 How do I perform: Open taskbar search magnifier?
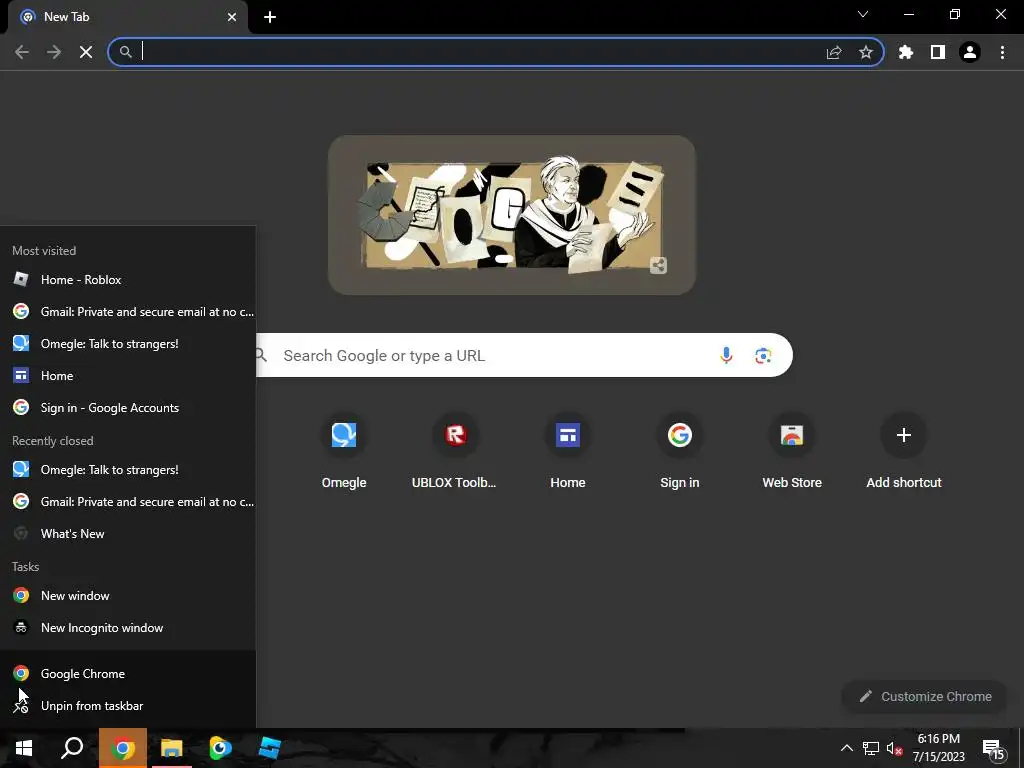[72, 748]
